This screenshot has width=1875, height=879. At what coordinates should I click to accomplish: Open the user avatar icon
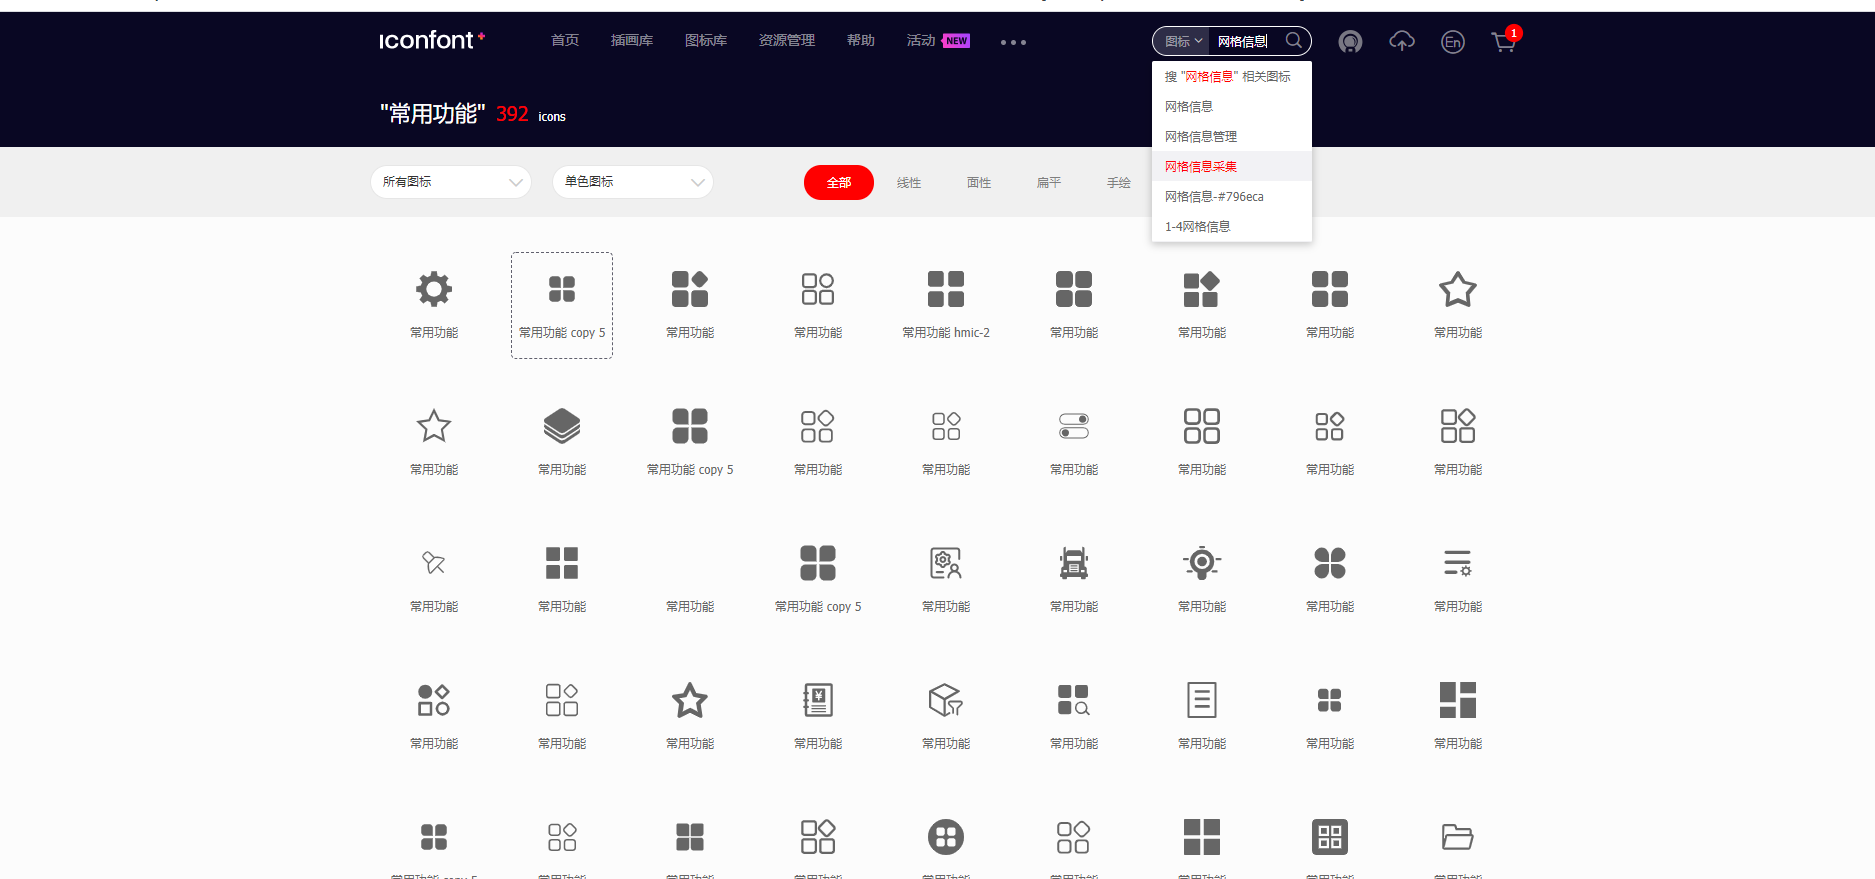coord(1350,42)
